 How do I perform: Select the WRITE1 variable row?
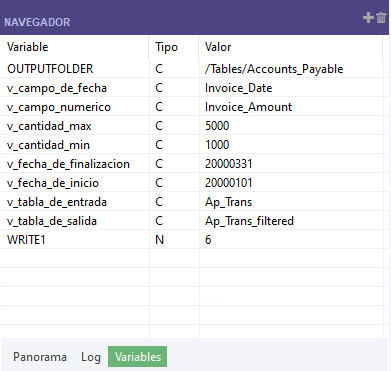click(x=192, y=240)
